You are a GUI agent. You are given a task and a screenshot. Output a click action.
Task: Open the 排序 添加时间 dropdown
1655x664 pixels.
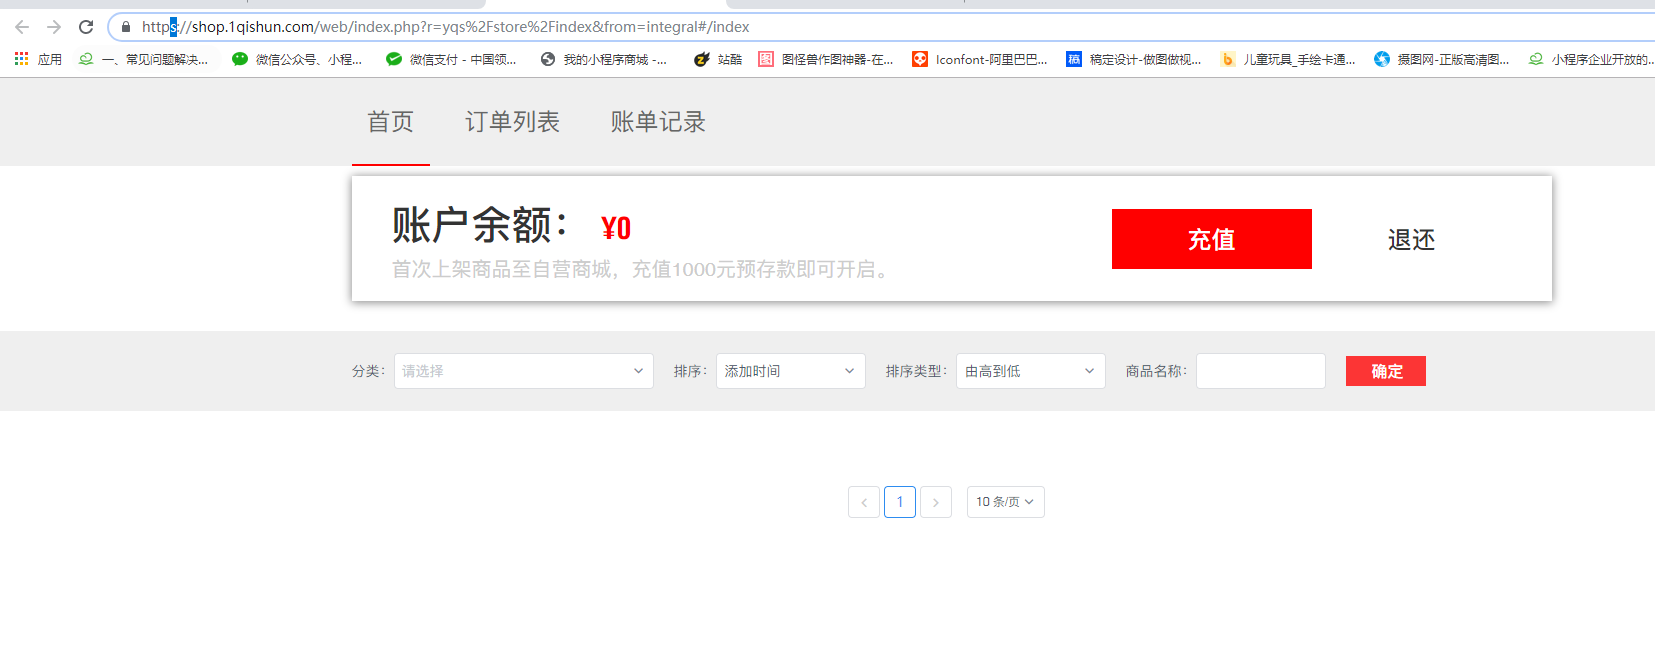click(791, 371)
